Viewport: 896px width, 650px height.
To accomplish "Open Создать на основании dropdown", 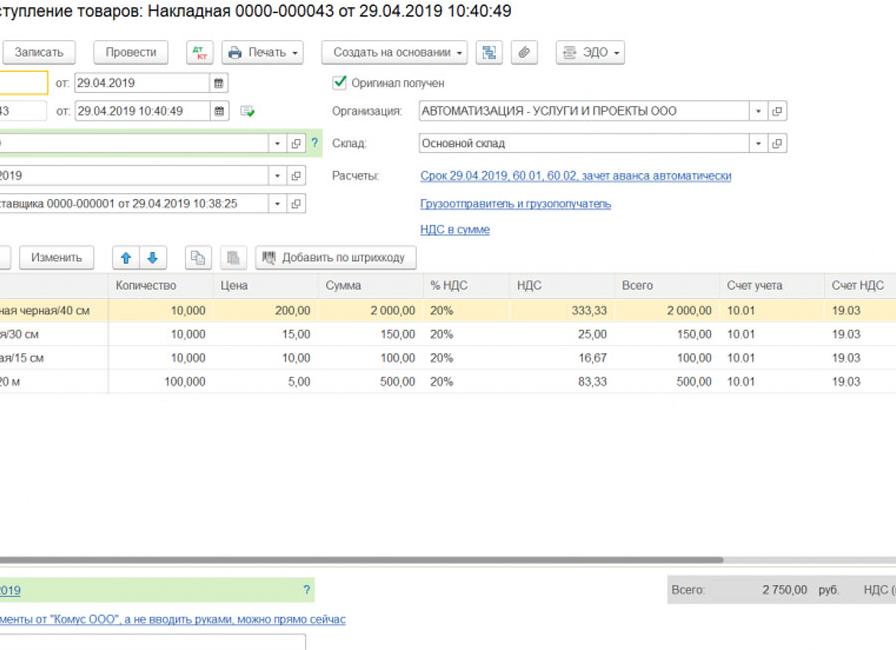I will [x=394, y=53].
